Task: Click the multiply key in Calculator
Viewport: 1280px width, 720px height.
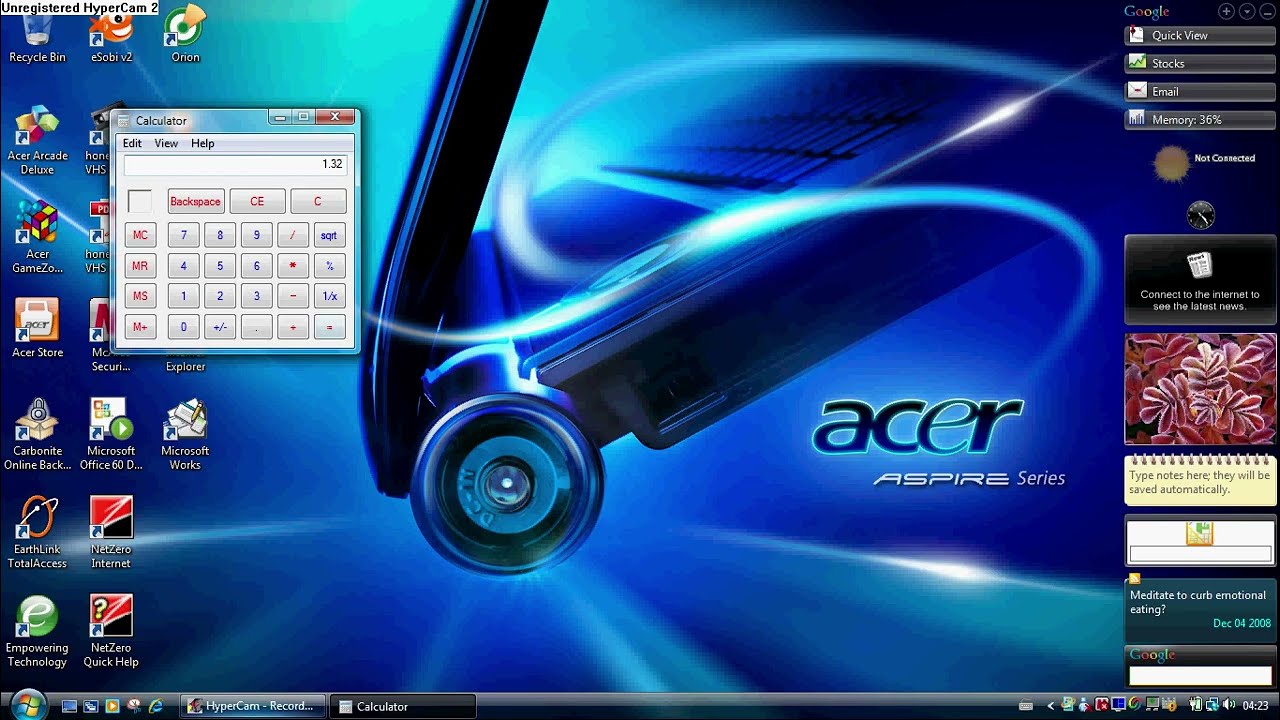Action: pos(293,266)
